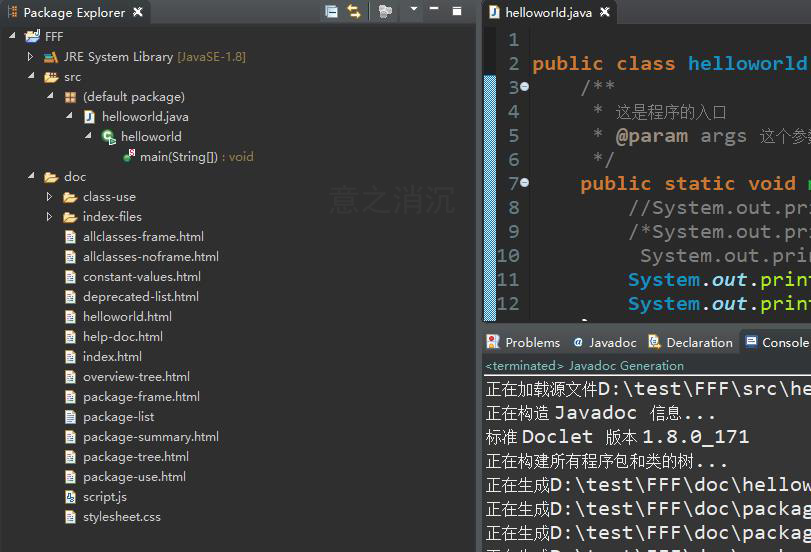811x552 pixels.
Task: Click the script.js file icon
Action: tap(70, 497)
